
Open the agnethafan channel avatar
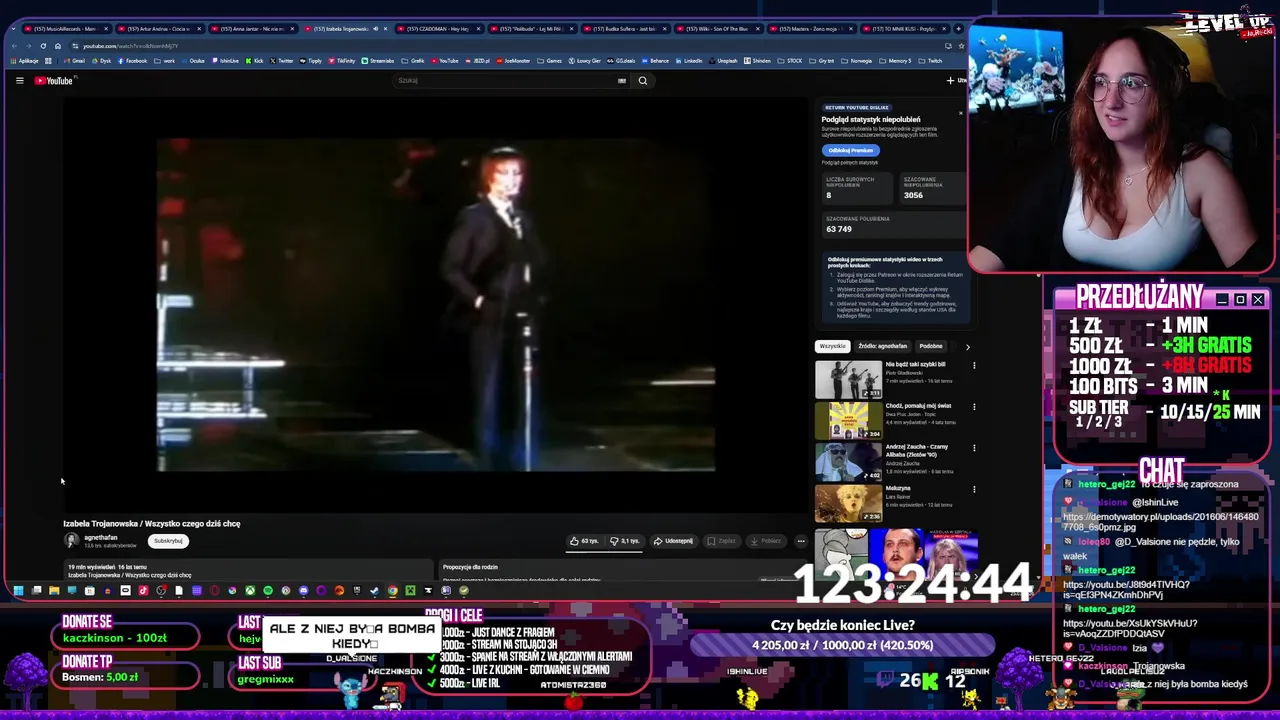pyautogui.click(x=71, y=540)
